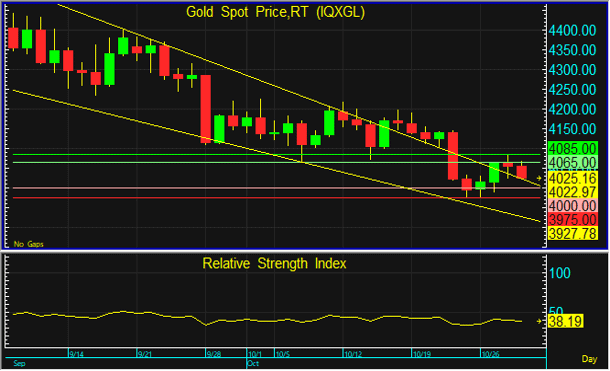Click the light green 4065.00 level tag
The image size is (610, 371).
pos(573,163)
